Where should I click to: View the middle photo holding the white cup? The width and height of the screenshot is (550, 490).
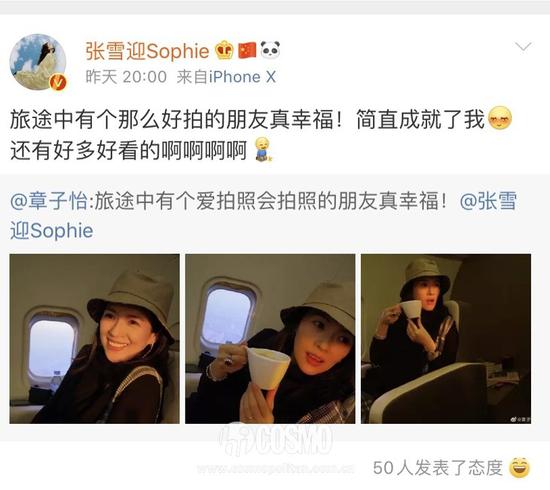click(270, 338)
